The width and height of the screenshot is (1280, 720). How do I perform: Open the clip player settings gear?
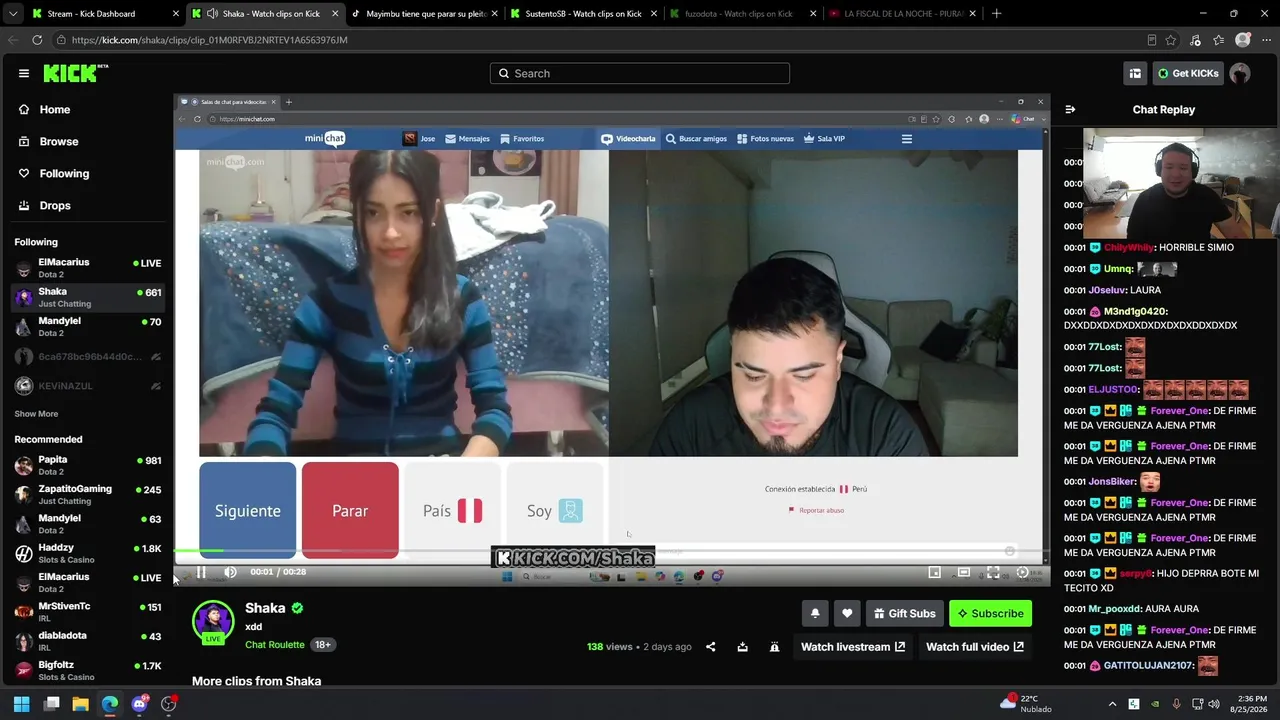click(1022, 572)
